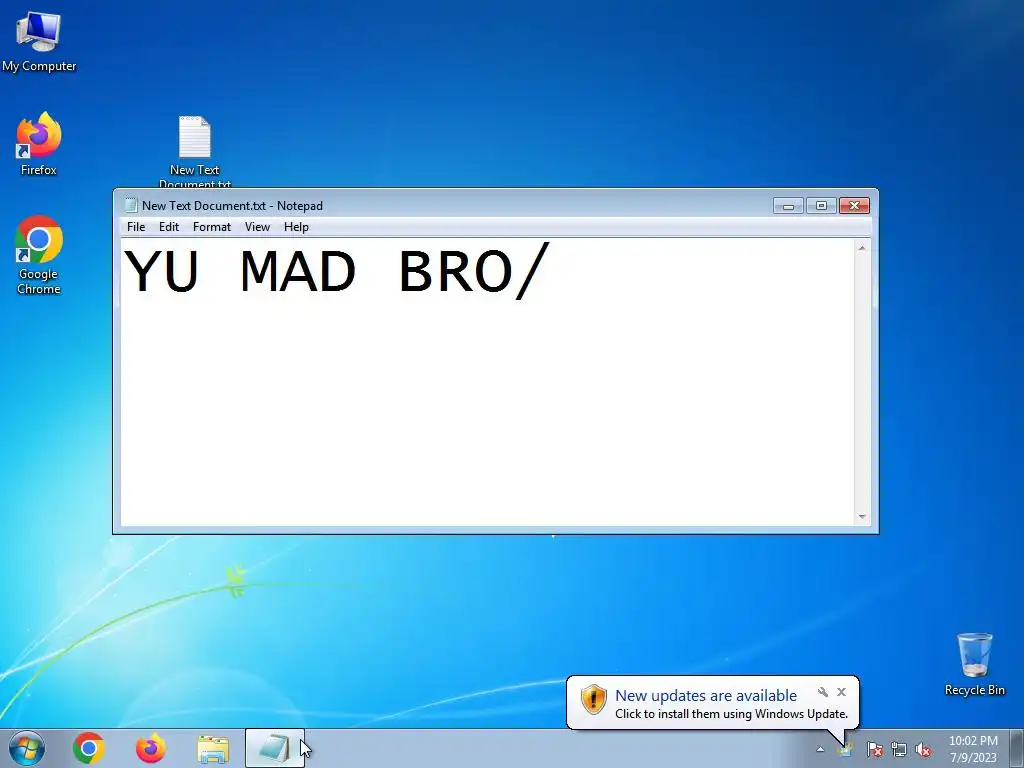Click the Windows Update tray icon
Image resolution: width=1024 pixels, height=768 pixels.
pos(845,749)
